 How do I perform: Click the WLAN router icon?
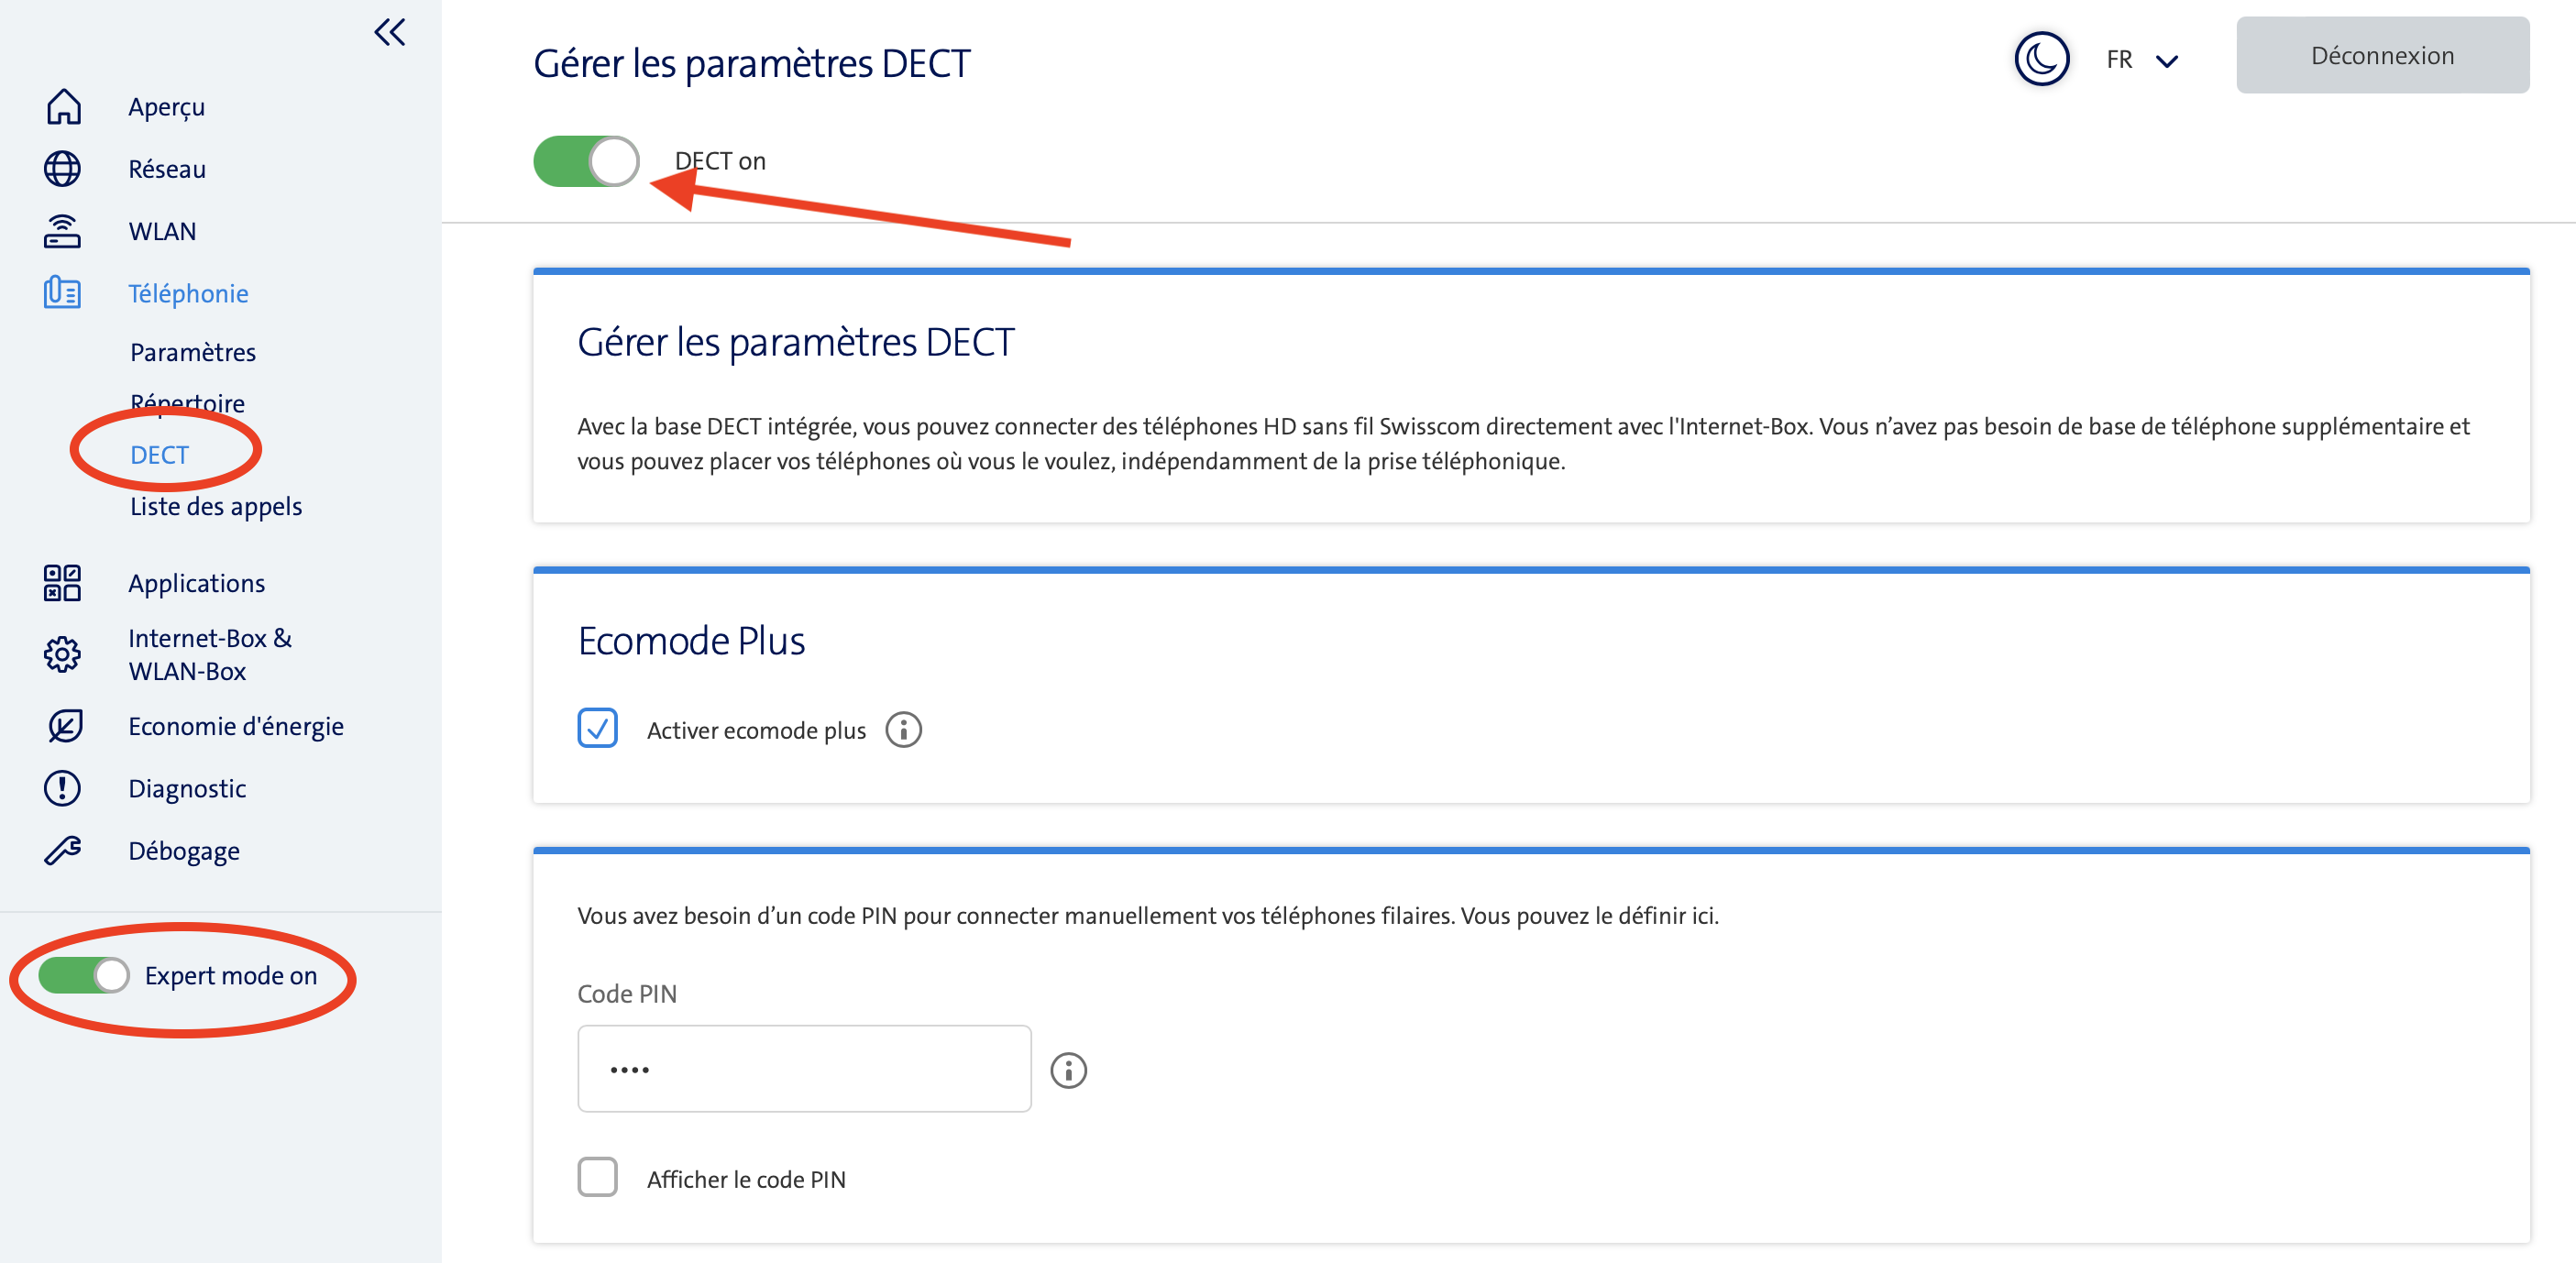point(63,231)
